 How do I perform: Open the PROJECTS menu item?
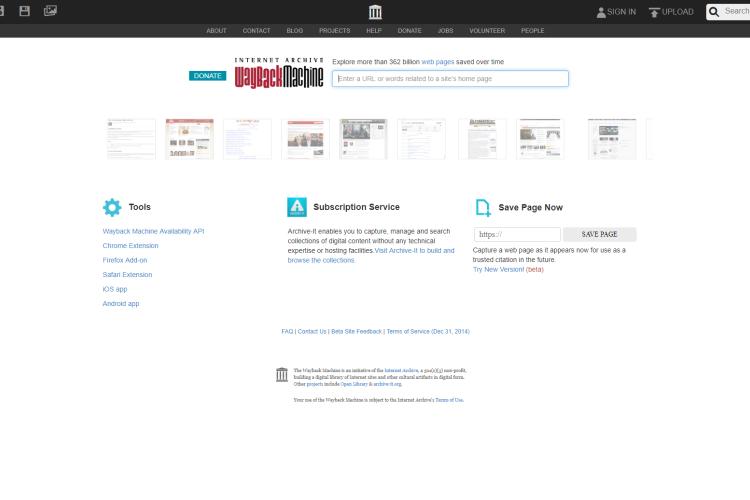[x=334, y=31]
